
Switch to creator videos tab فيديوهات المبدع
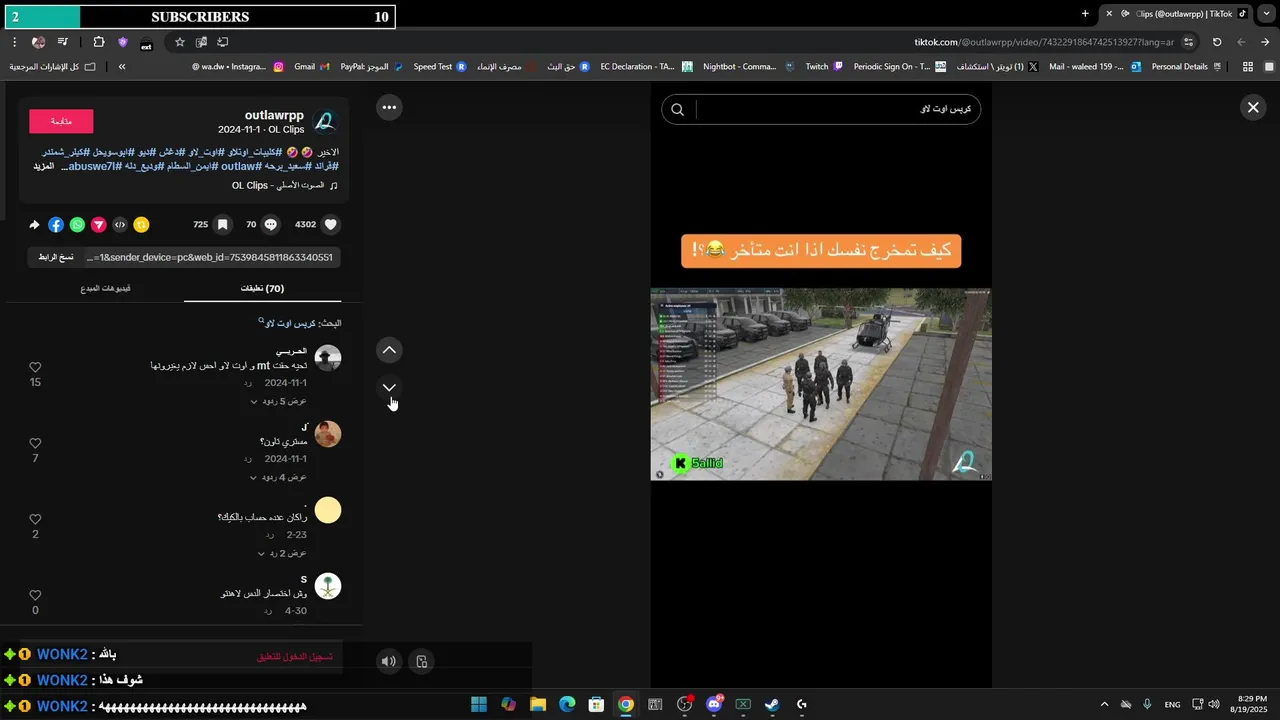[x=105, y=288]
